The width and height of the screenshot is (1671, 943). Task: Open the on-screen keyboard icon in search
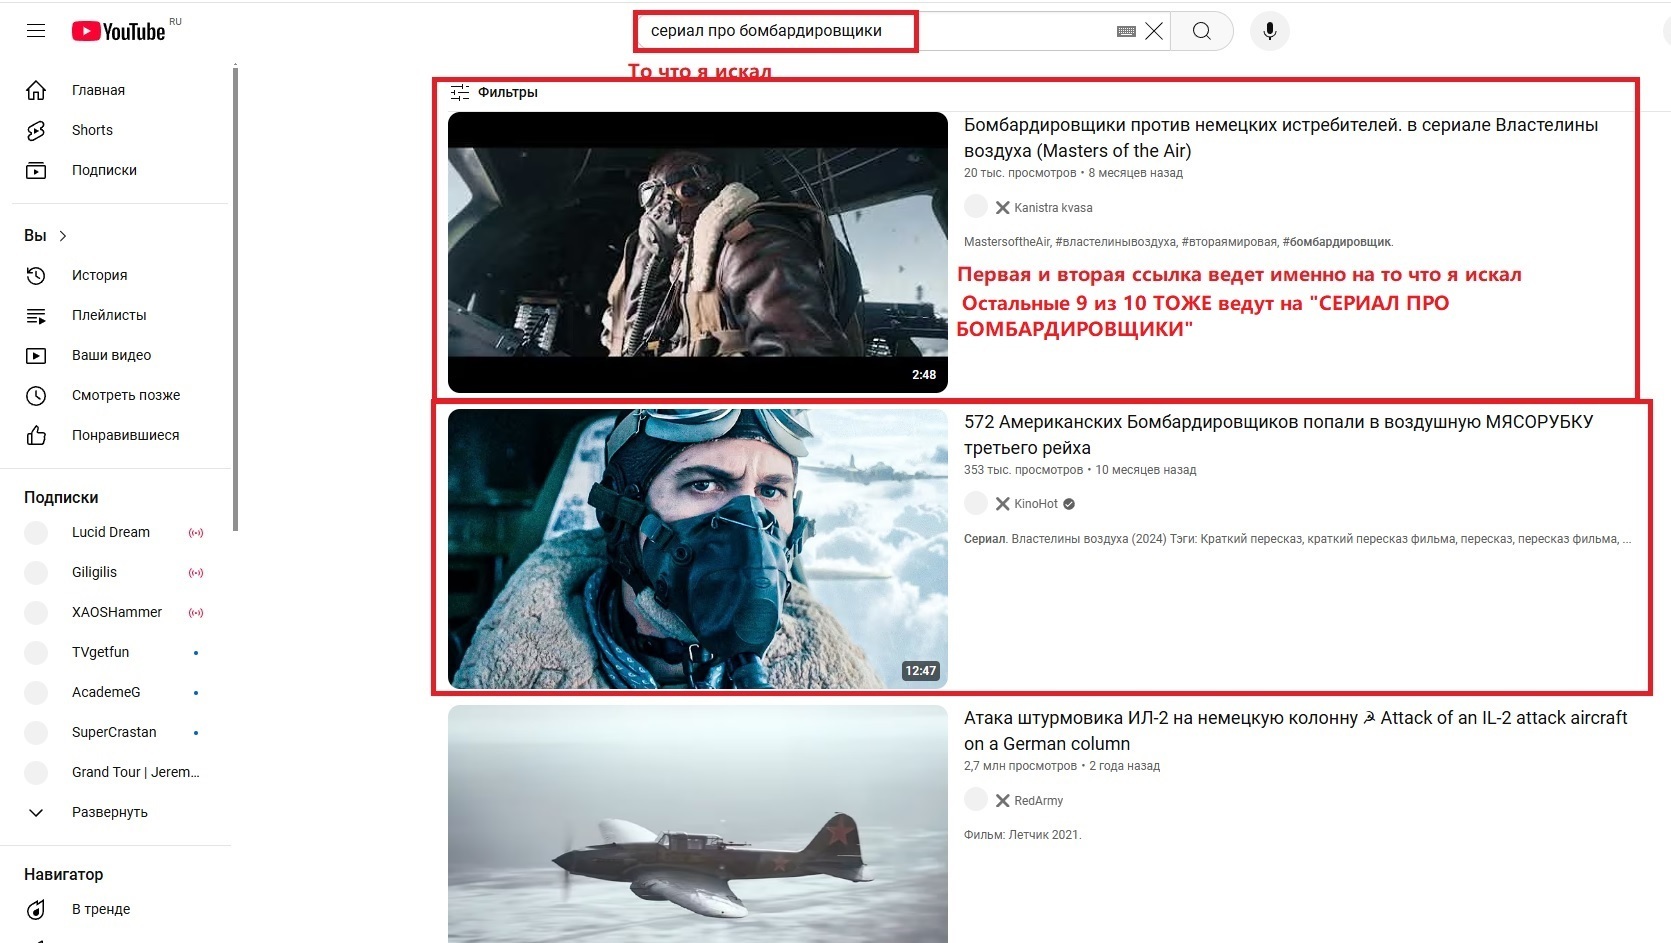pyautogui.click(x=1126, y=31)
